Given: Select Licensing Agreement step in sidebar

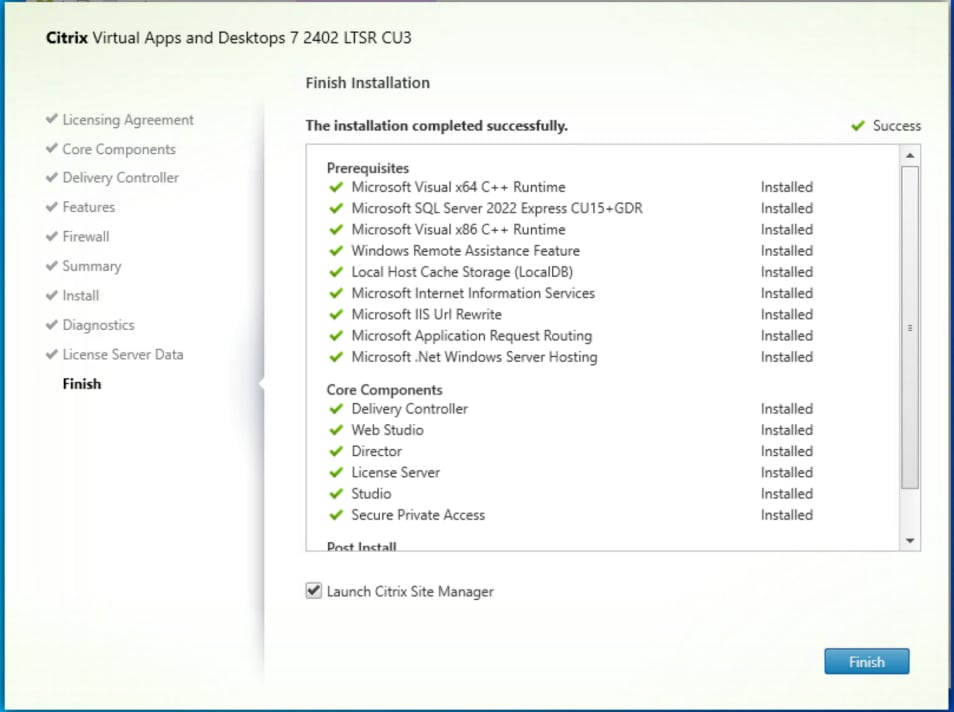Looking at the screenshot, I should point(128,120).
